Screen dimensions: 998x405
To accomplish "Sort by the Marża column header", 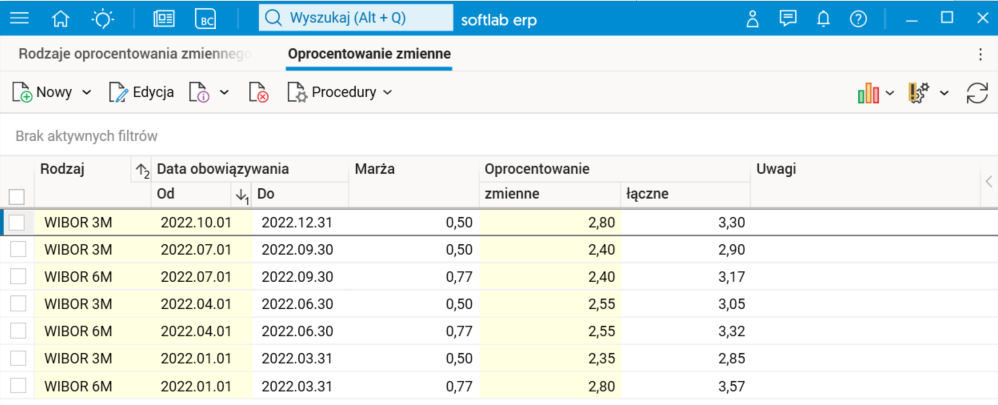I will pyautogui.click(x=375, y=169).
